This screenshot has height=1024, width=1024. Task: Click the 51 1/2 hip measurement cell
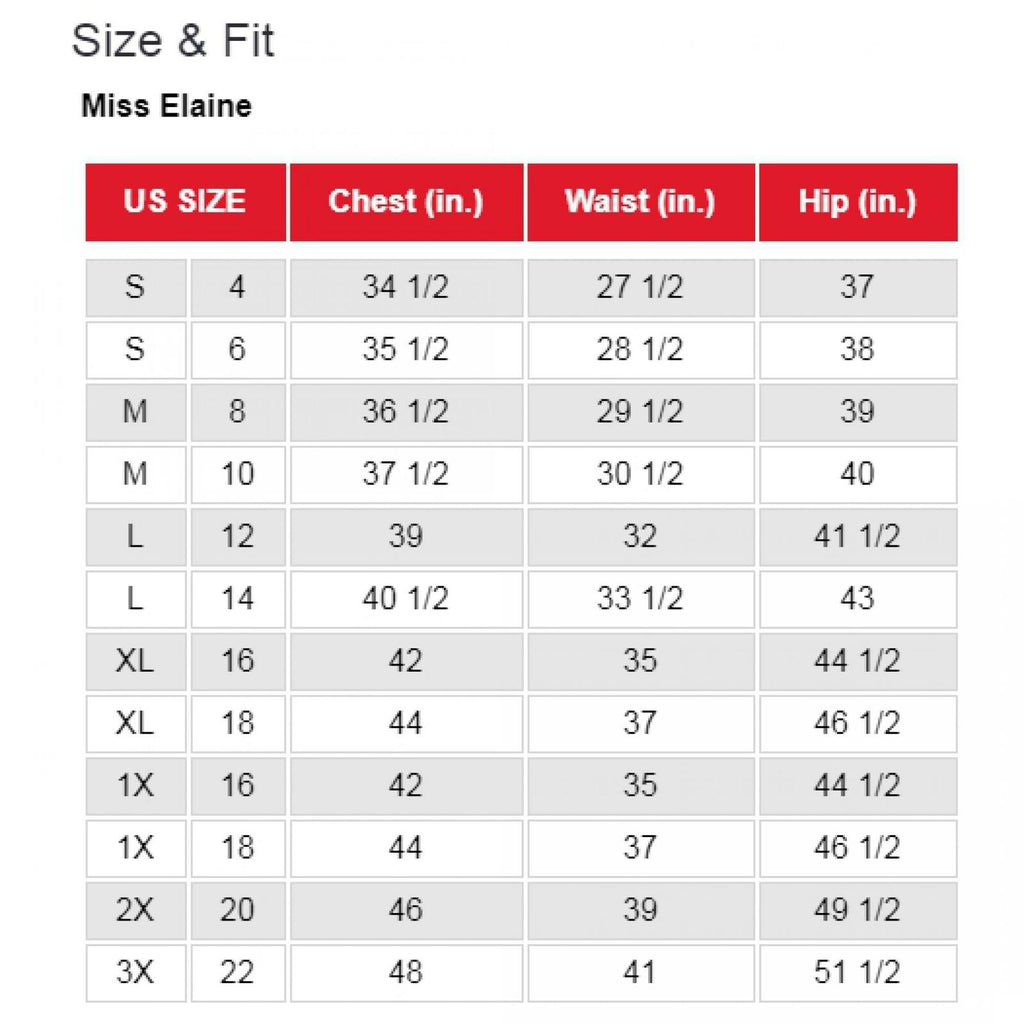[x=857, y=972]
